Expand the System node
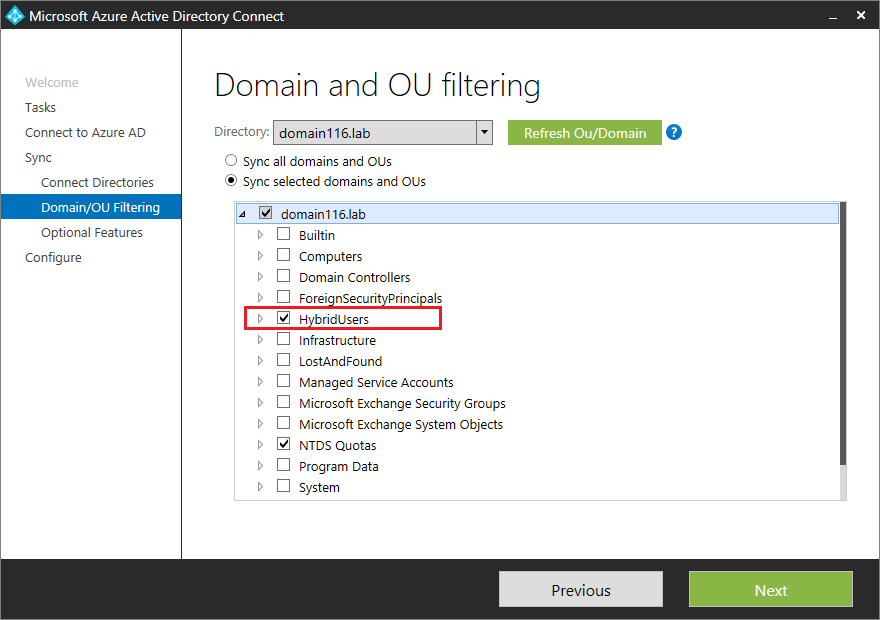 [x=260, y=486]
